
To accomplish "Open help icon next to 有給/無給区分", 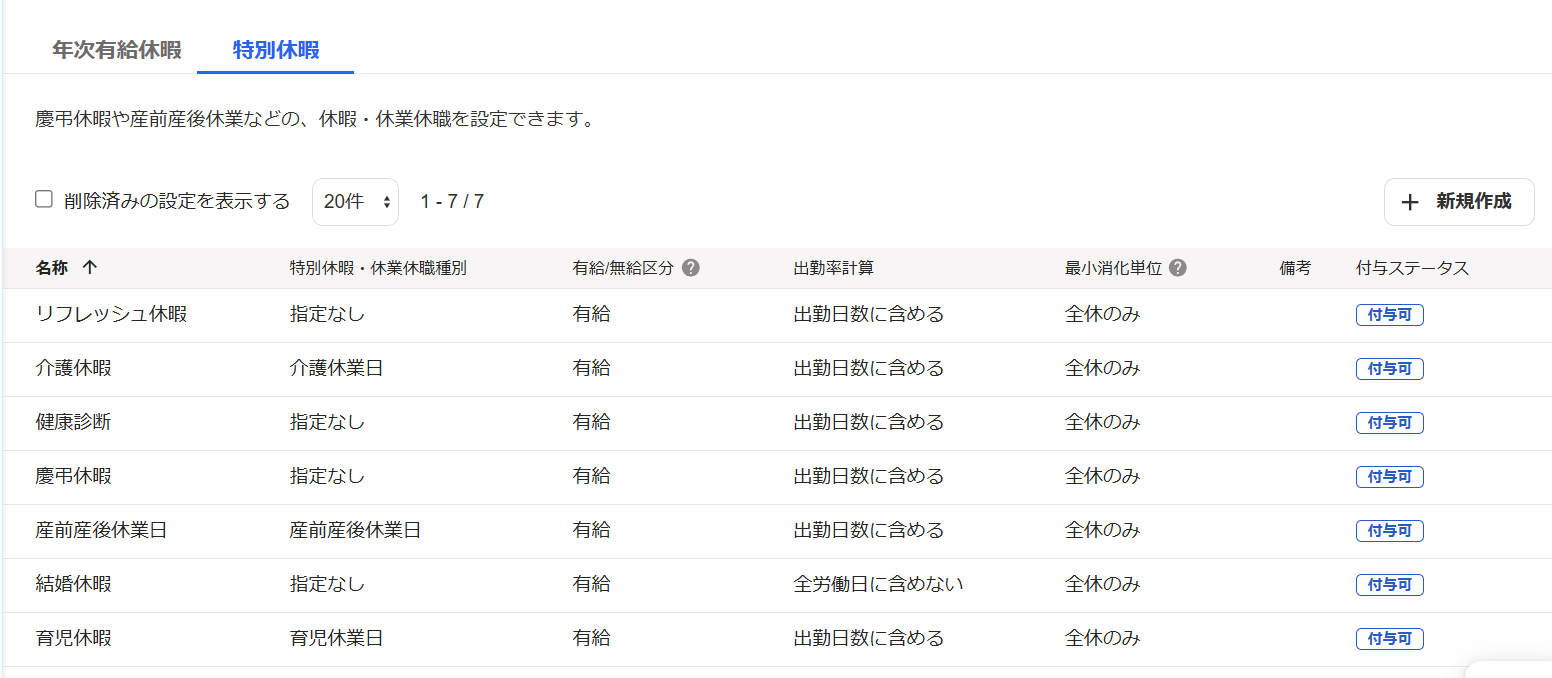I will (690, 268).
